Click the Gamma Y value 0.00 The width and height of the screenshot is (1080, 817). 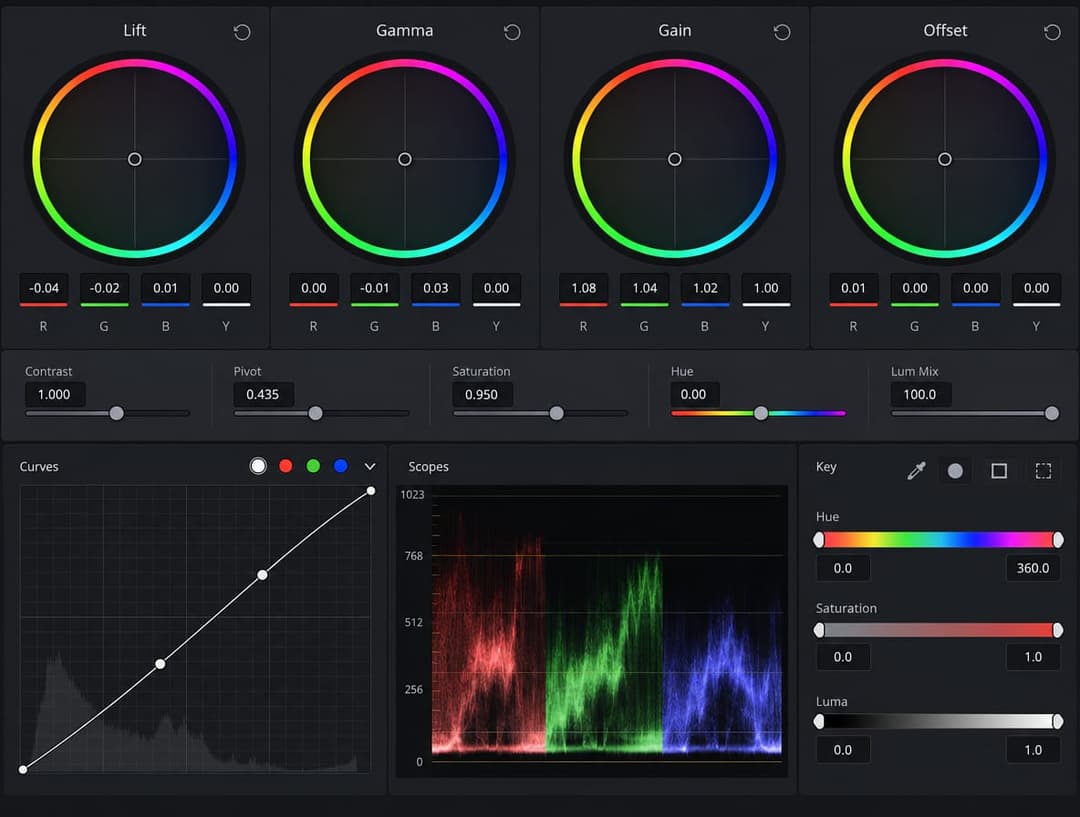(x=496, y=288)
